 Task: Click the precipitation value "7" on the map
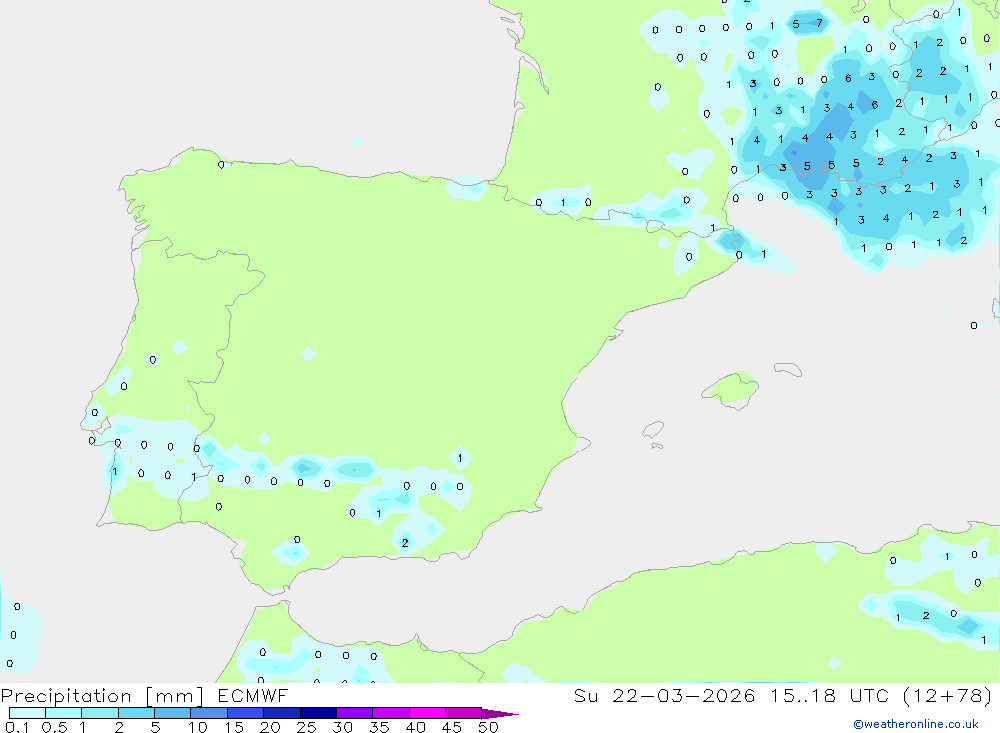(820, 23)
